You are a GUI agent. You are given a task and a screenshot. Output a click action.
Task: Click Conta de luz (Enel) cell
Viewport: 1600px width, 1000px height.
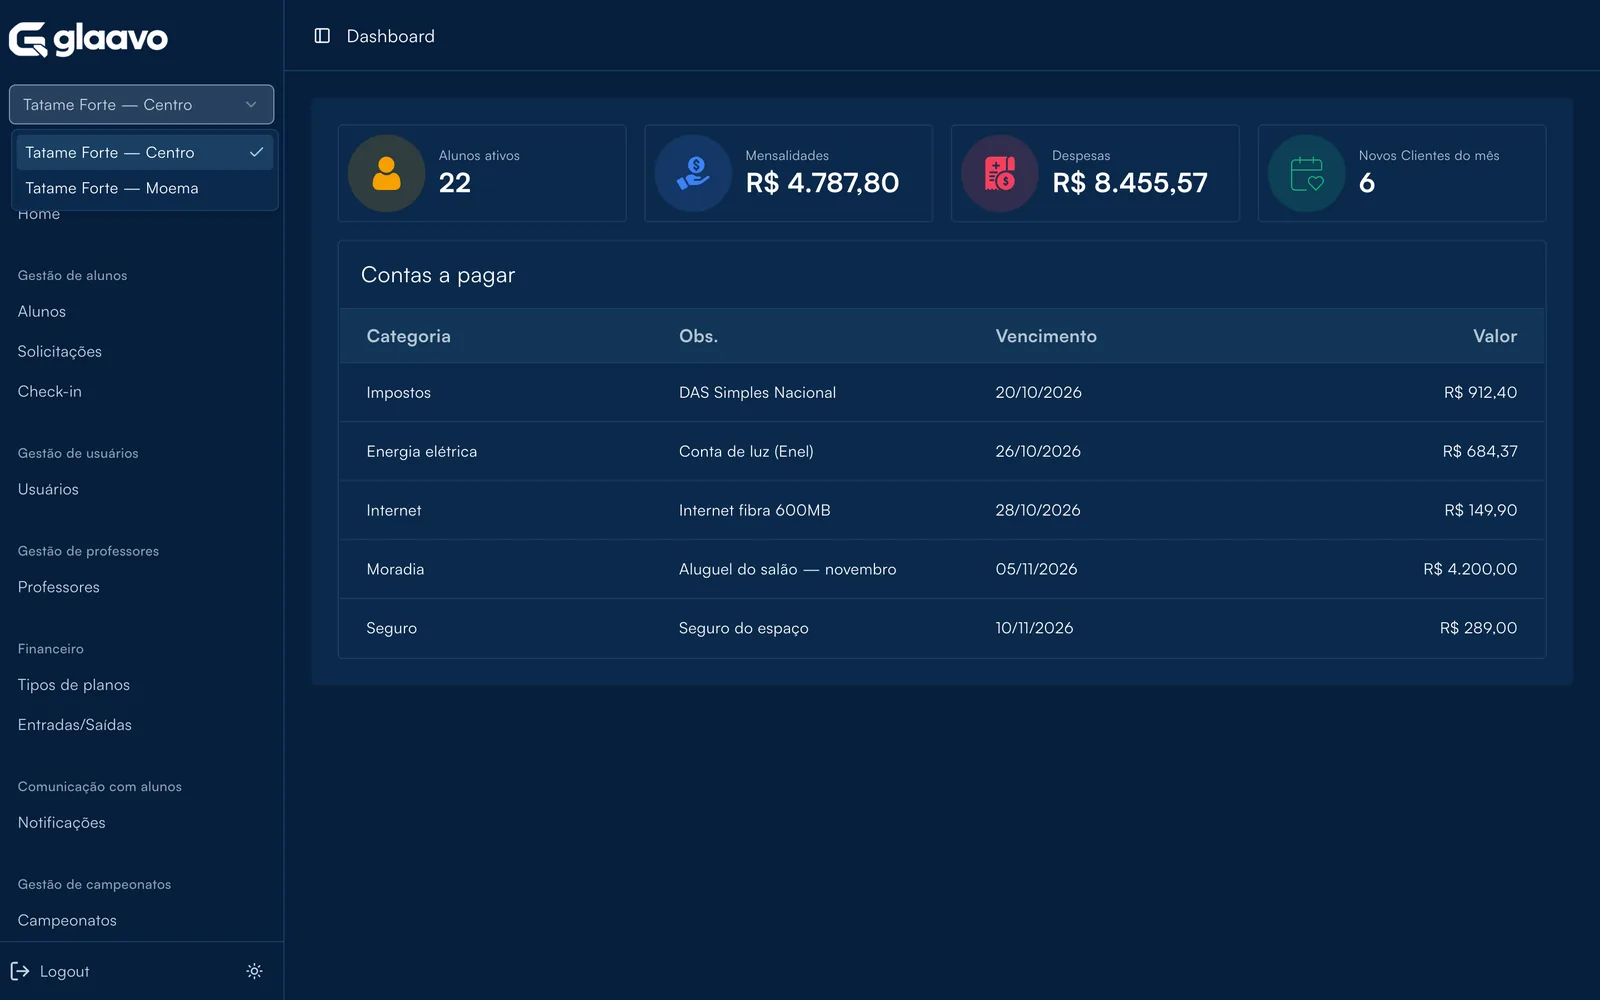click(746, 451)
